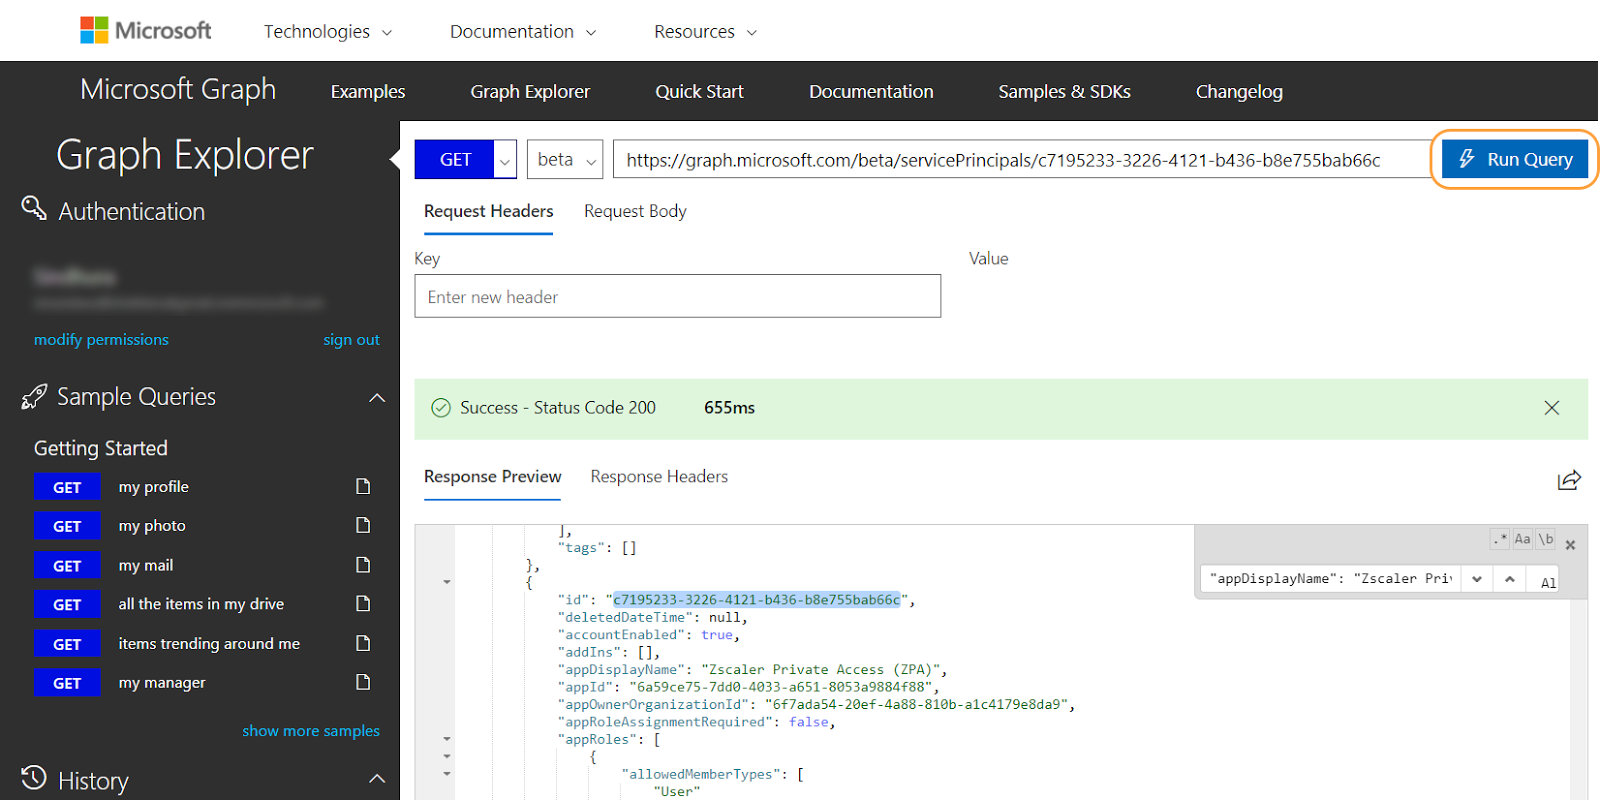The height and width of the screenshot is (800, 1600).
Task: Select the Response Preview tab
Action: (x=492, y=476)
